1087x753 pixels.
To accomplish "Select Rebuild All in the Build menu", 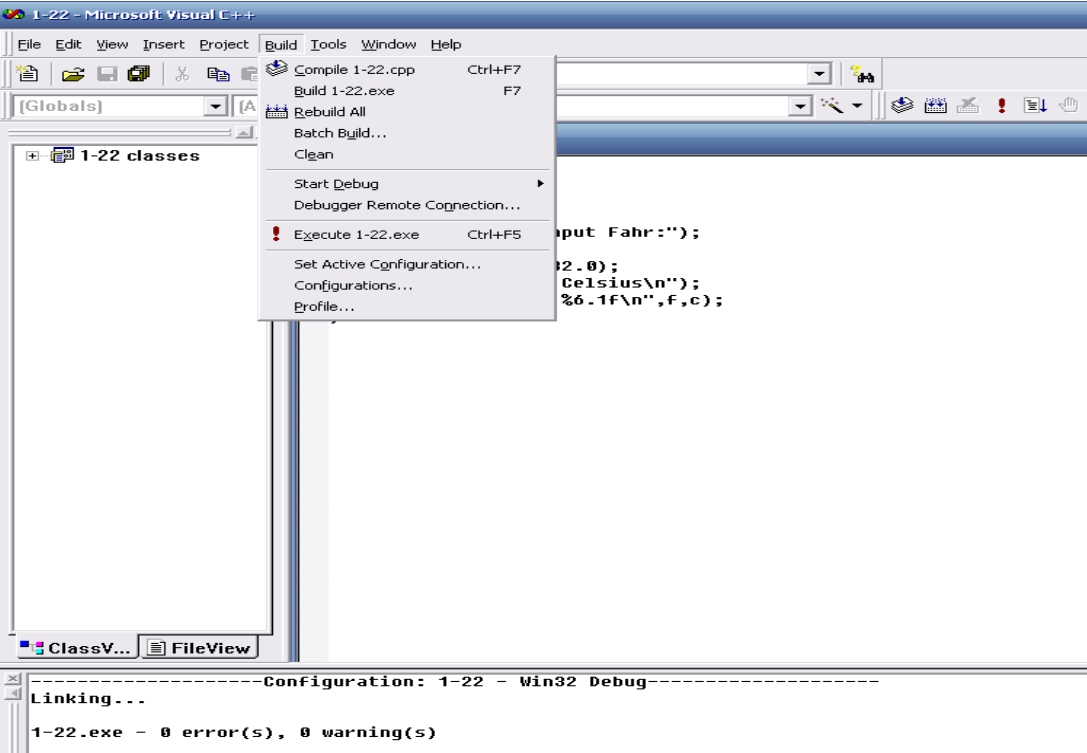I will click(329, 112).
